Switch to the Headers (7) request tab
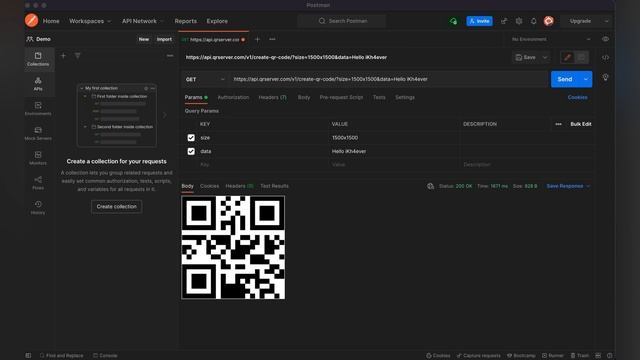 click(272, 97)
